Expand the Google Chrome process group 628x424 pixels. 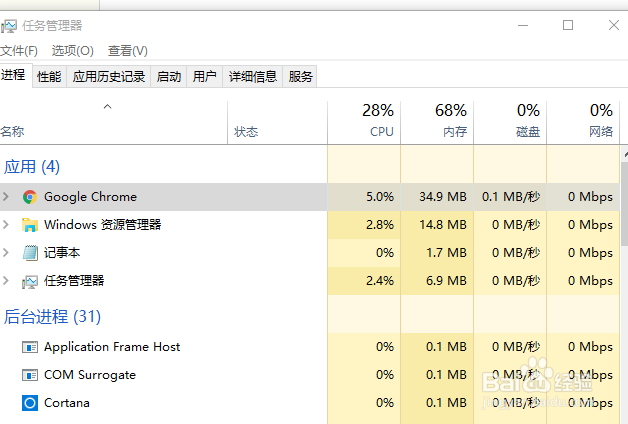pyautogui.click(x=6, y=197)
